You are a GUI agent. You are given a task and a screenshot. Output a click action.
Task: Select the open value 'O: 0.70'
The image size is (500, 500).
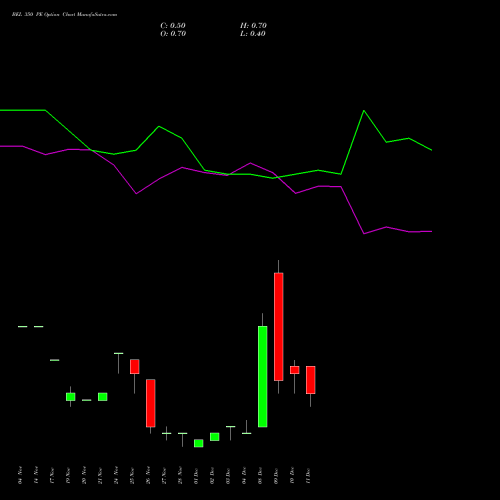click(x=173, y=34)
